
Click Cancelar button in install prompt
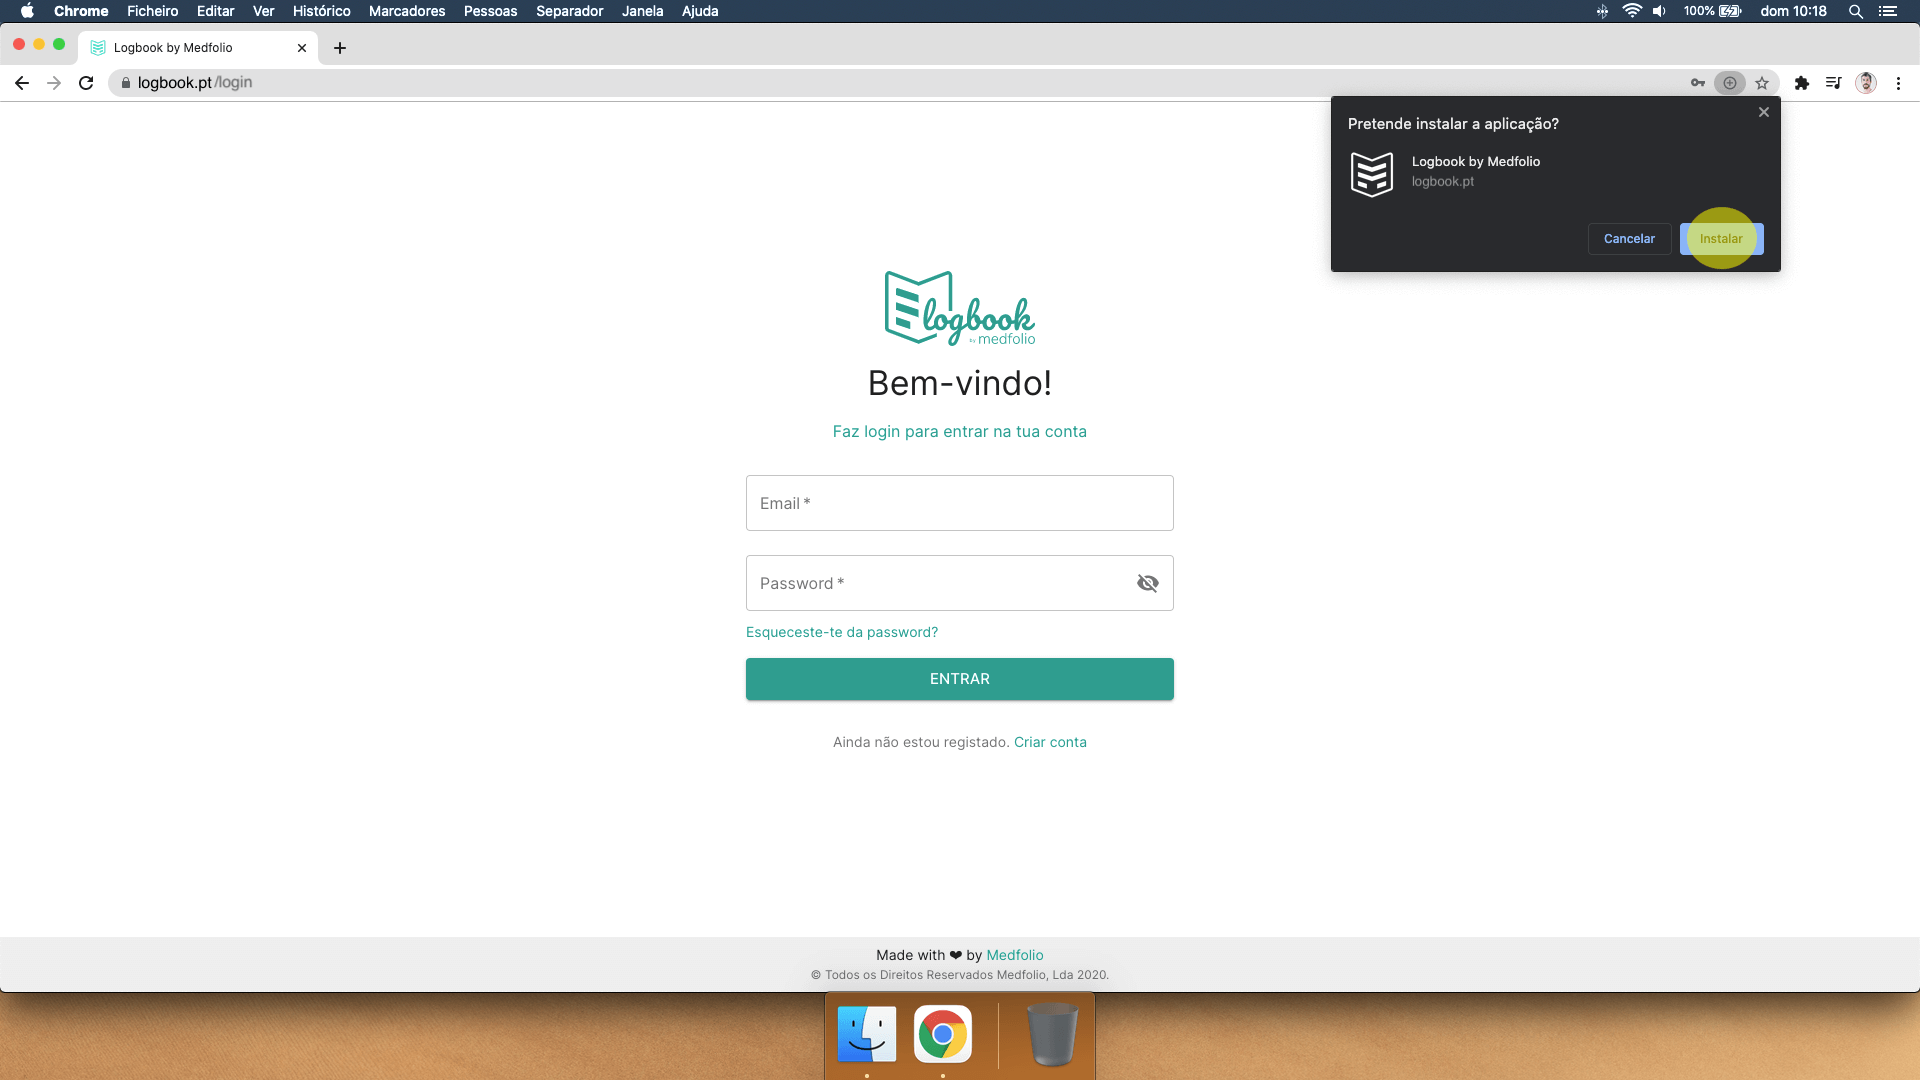pos(1629,239)
